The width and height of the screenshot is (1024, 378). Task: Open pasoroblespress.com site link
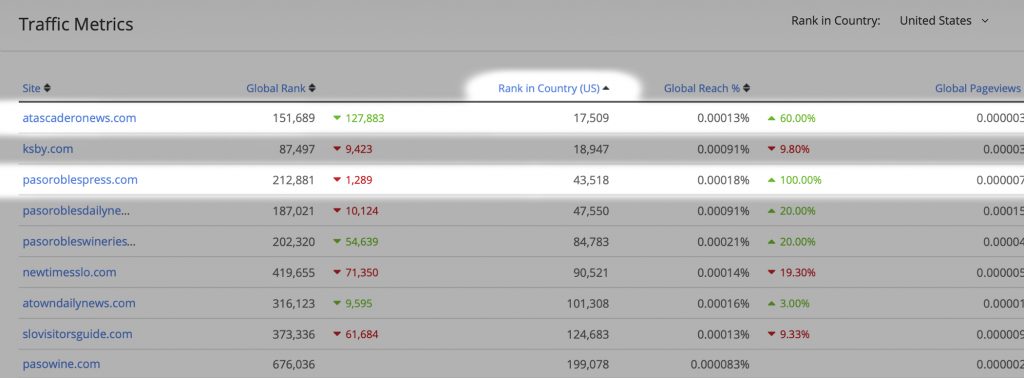(x=80, y=180)
